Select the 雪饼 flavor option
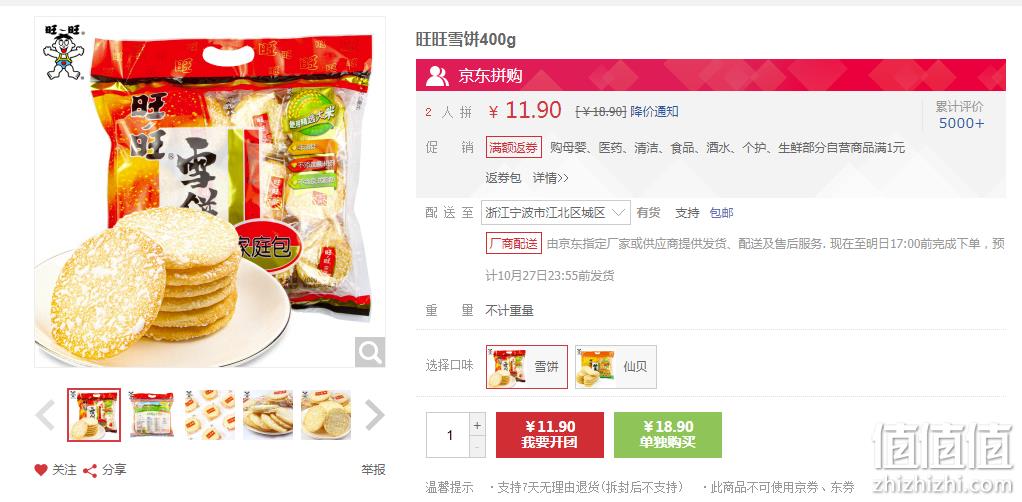 [527, 367]
